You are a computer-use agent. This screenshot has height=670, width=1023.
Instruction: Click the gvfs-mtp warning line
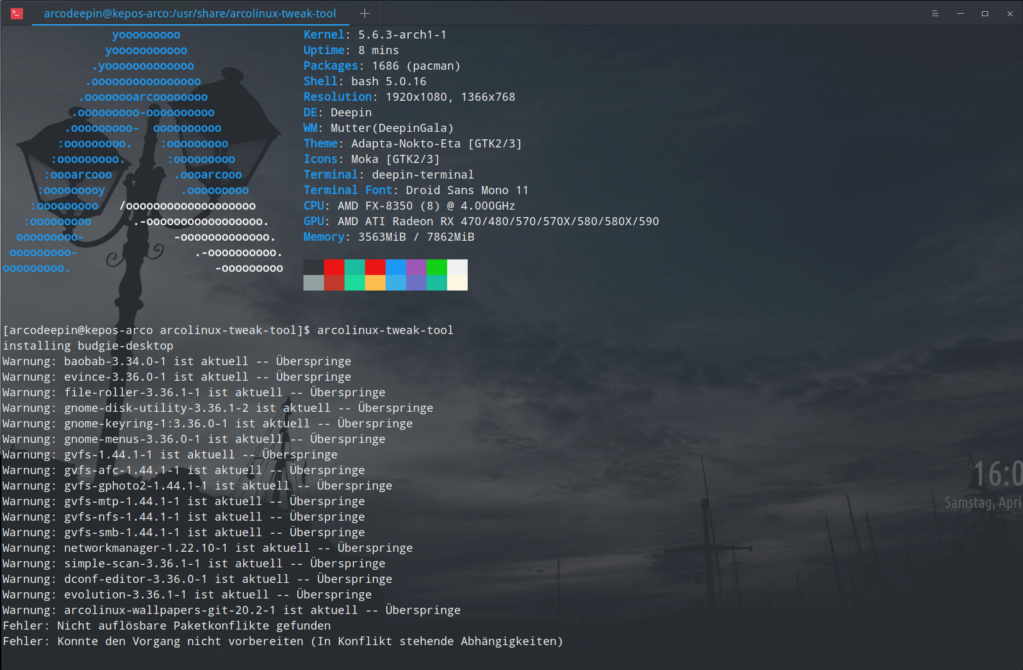point(184,502)
